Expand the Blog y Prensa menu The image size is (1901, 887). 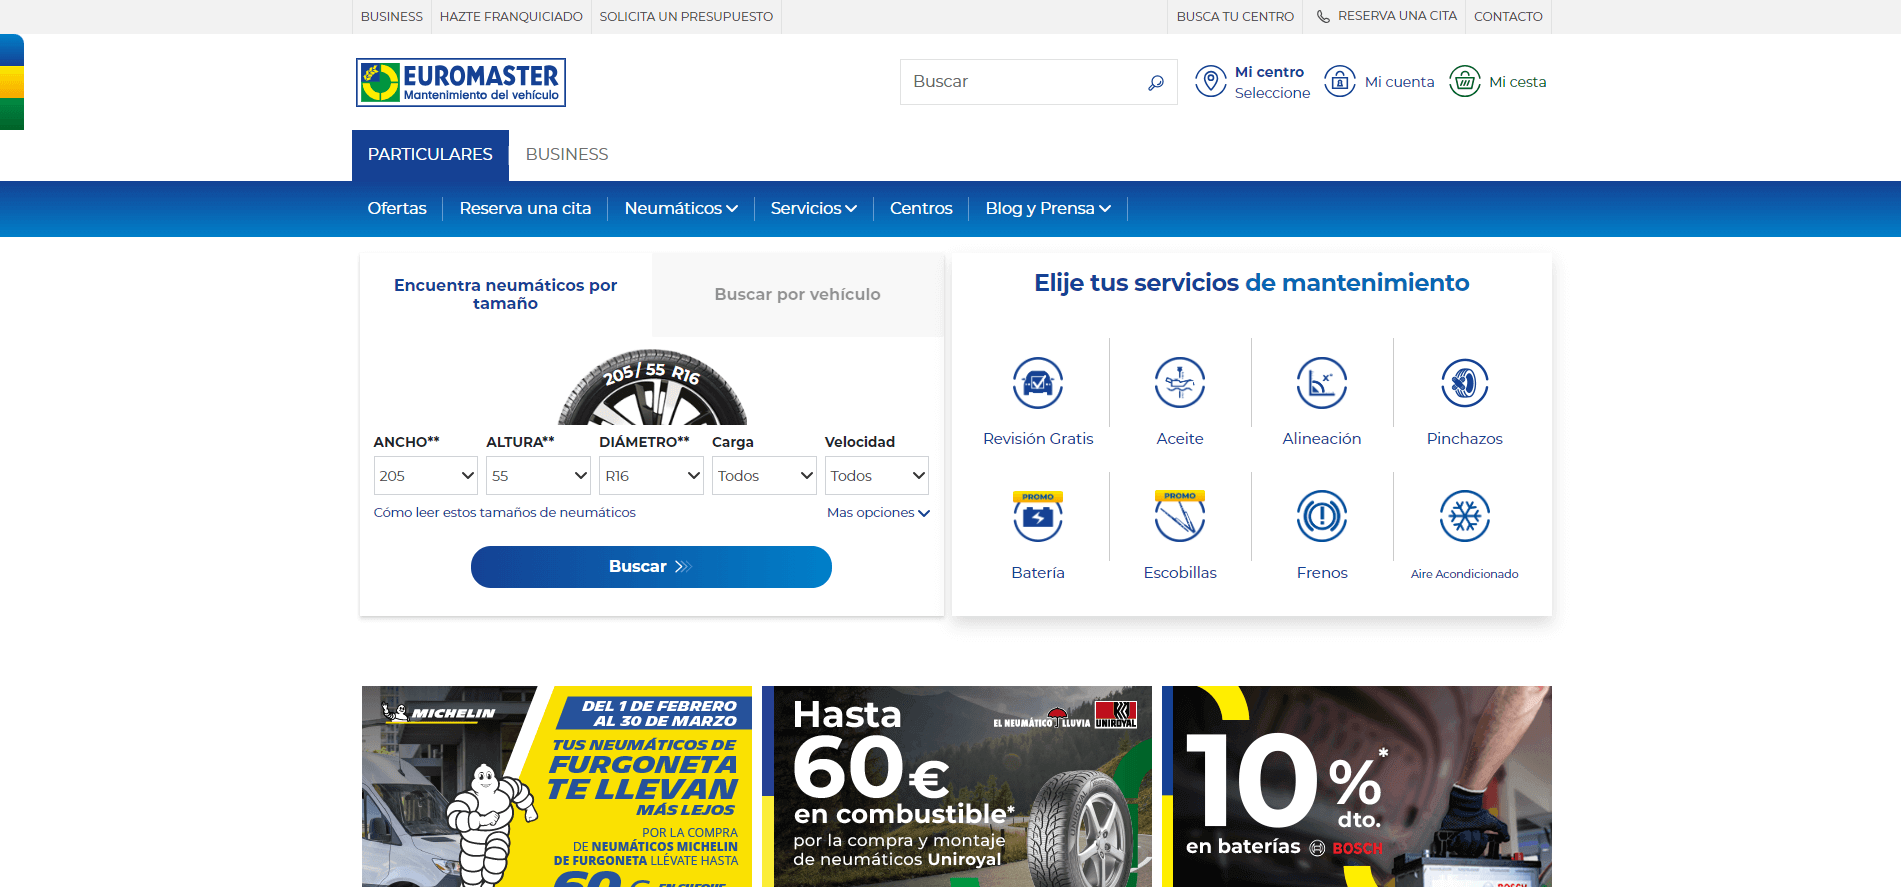pos(1048,208)
